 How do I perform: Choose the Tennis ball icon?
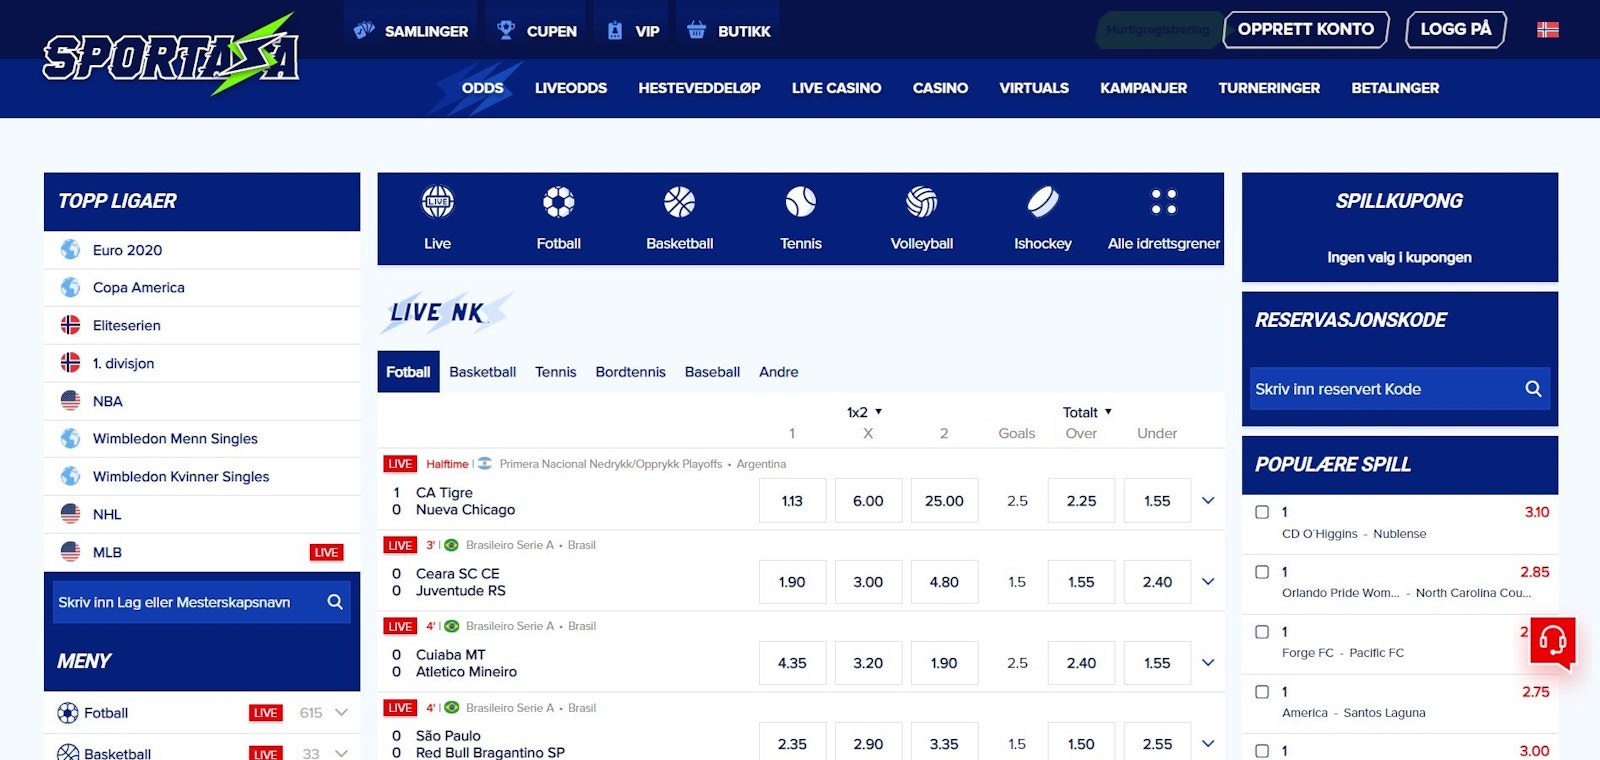click(800, 203)
